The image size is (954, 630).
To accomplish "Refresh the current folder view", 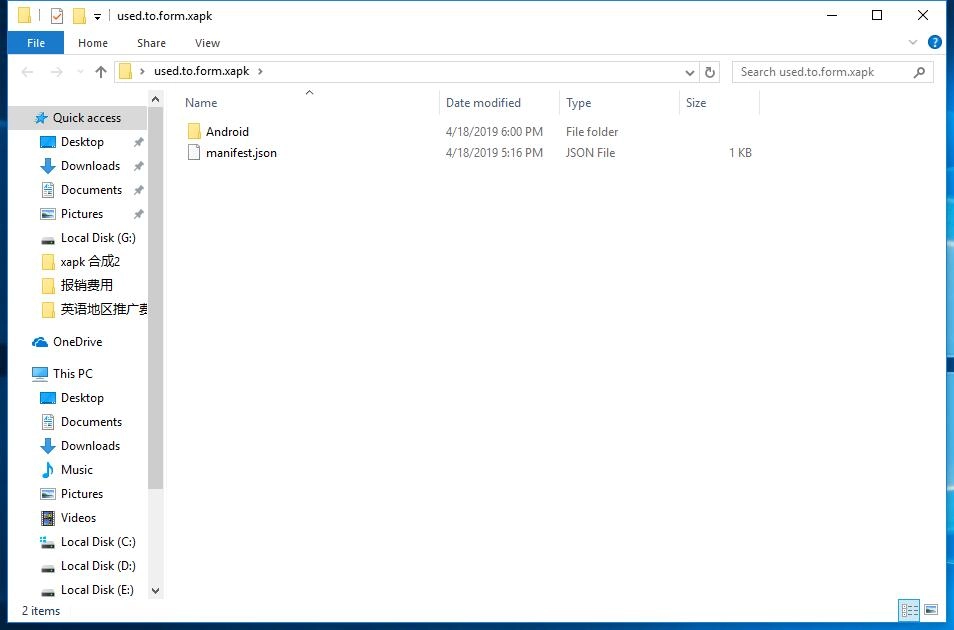I will point(710,72).
